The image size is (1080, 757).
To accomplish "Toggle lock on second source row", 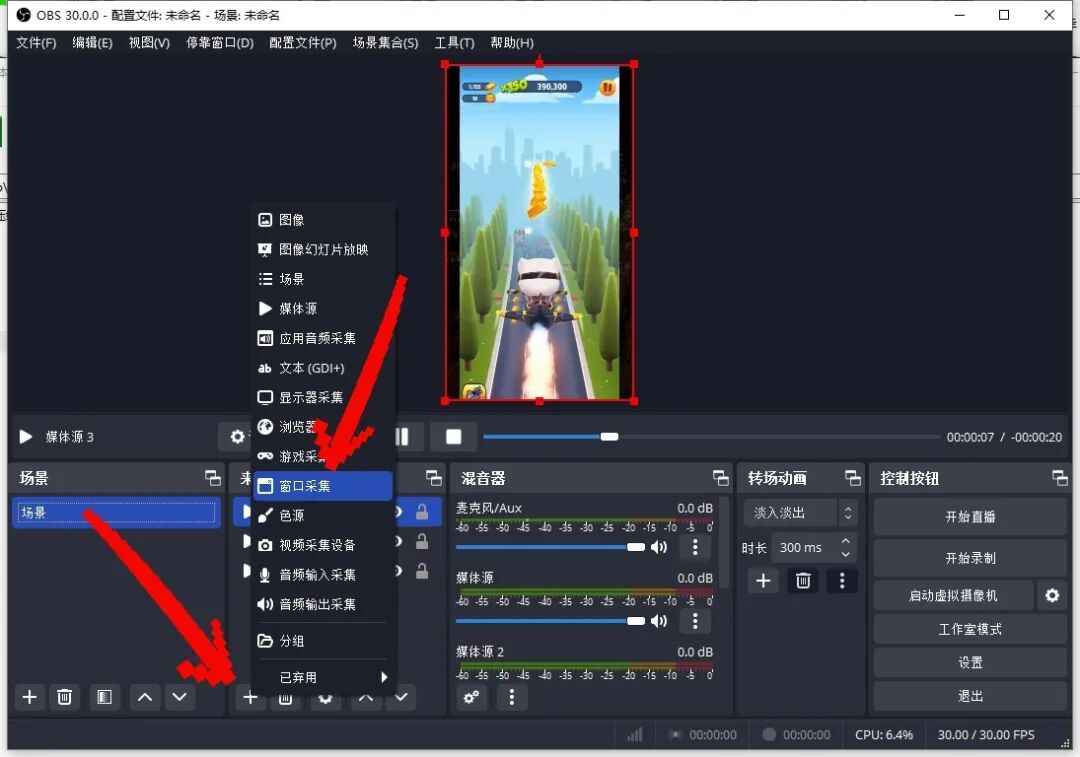I will pos(422,541).
